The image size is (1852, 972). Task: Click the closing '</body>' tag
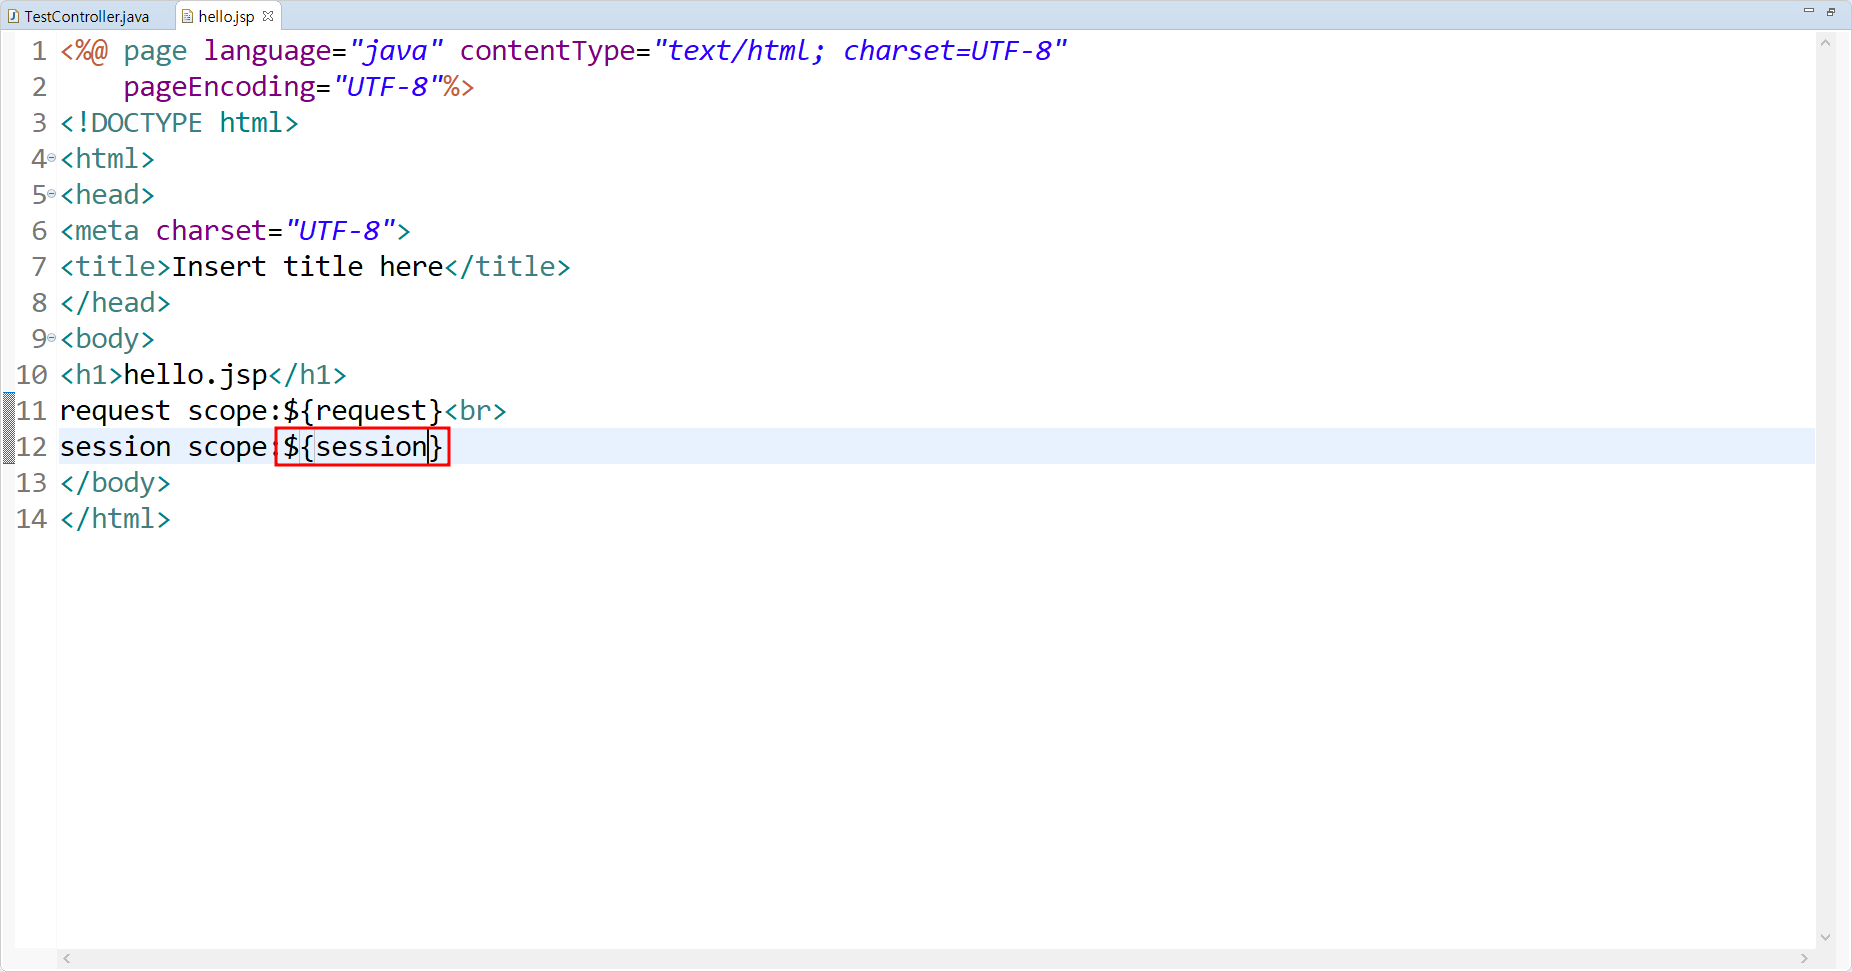coord(115,483)
